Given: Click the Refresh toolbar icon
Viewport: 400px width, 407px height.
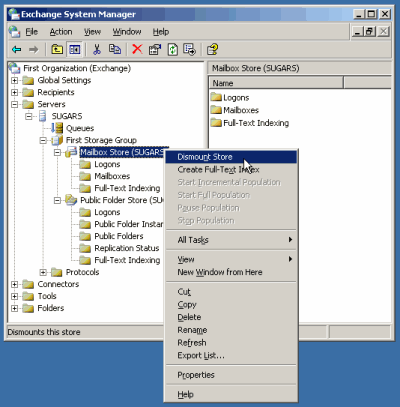Looking at the screenshot, I should coord(172,50).
